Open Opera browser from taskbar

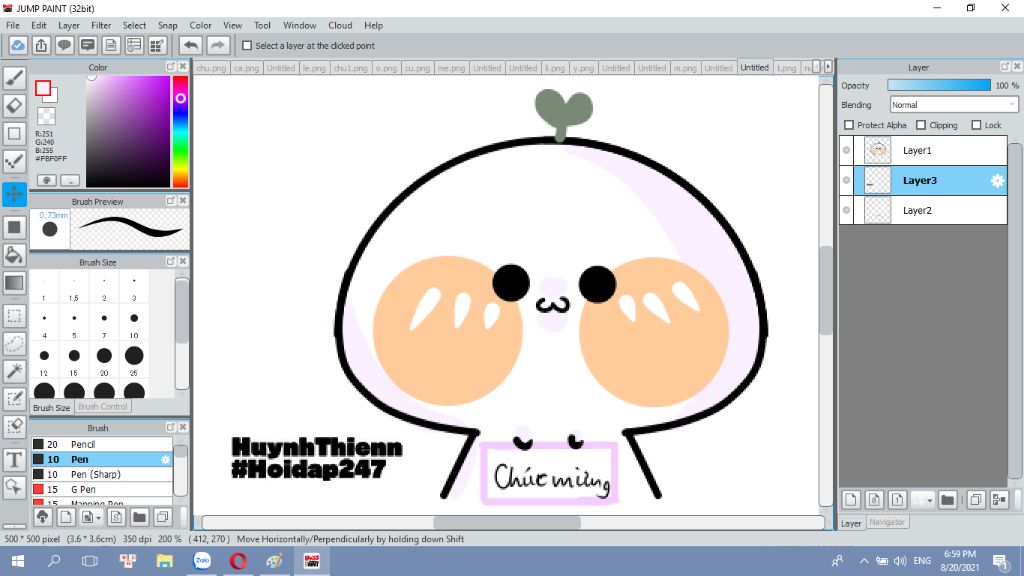(x=238, y=560)
